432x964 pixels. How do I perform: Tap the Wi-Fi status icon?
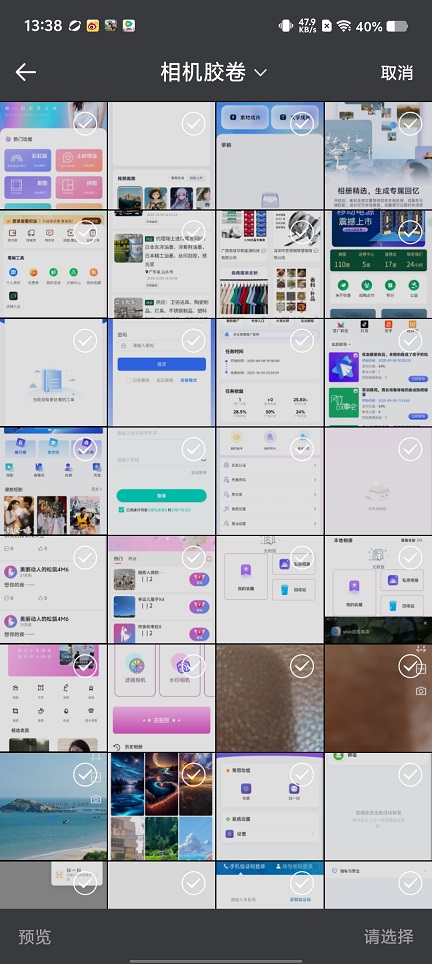click(x=344, y=26)
